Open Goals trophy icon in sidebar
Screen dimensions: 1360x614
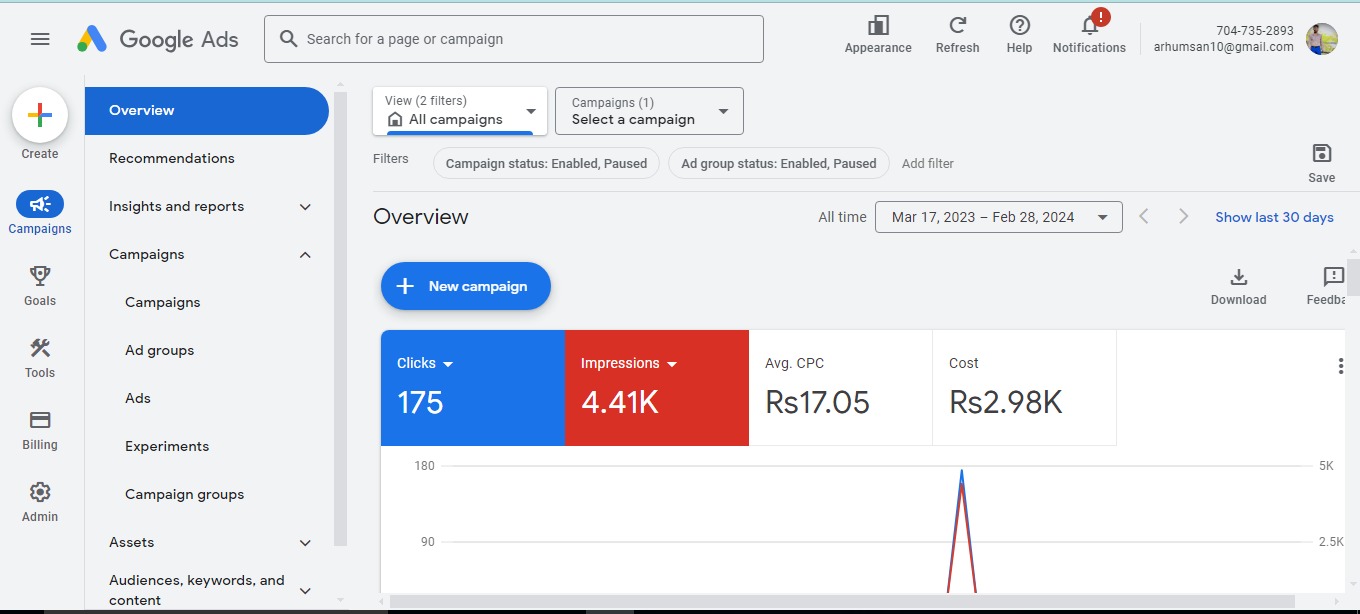(x=40, y=276)
